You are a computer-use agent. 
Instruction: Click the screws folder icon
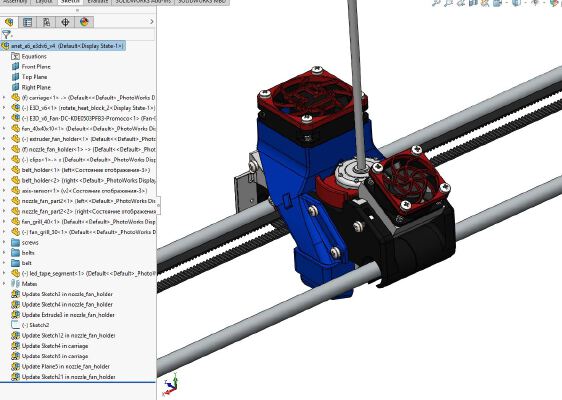(x=15, y=243)
